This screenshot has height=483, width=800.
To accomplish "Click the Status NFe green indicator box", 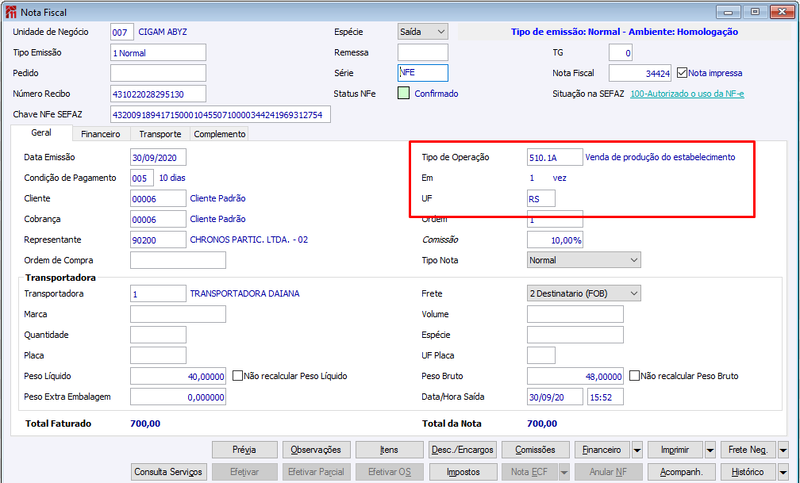I will [x=404, y=93].
